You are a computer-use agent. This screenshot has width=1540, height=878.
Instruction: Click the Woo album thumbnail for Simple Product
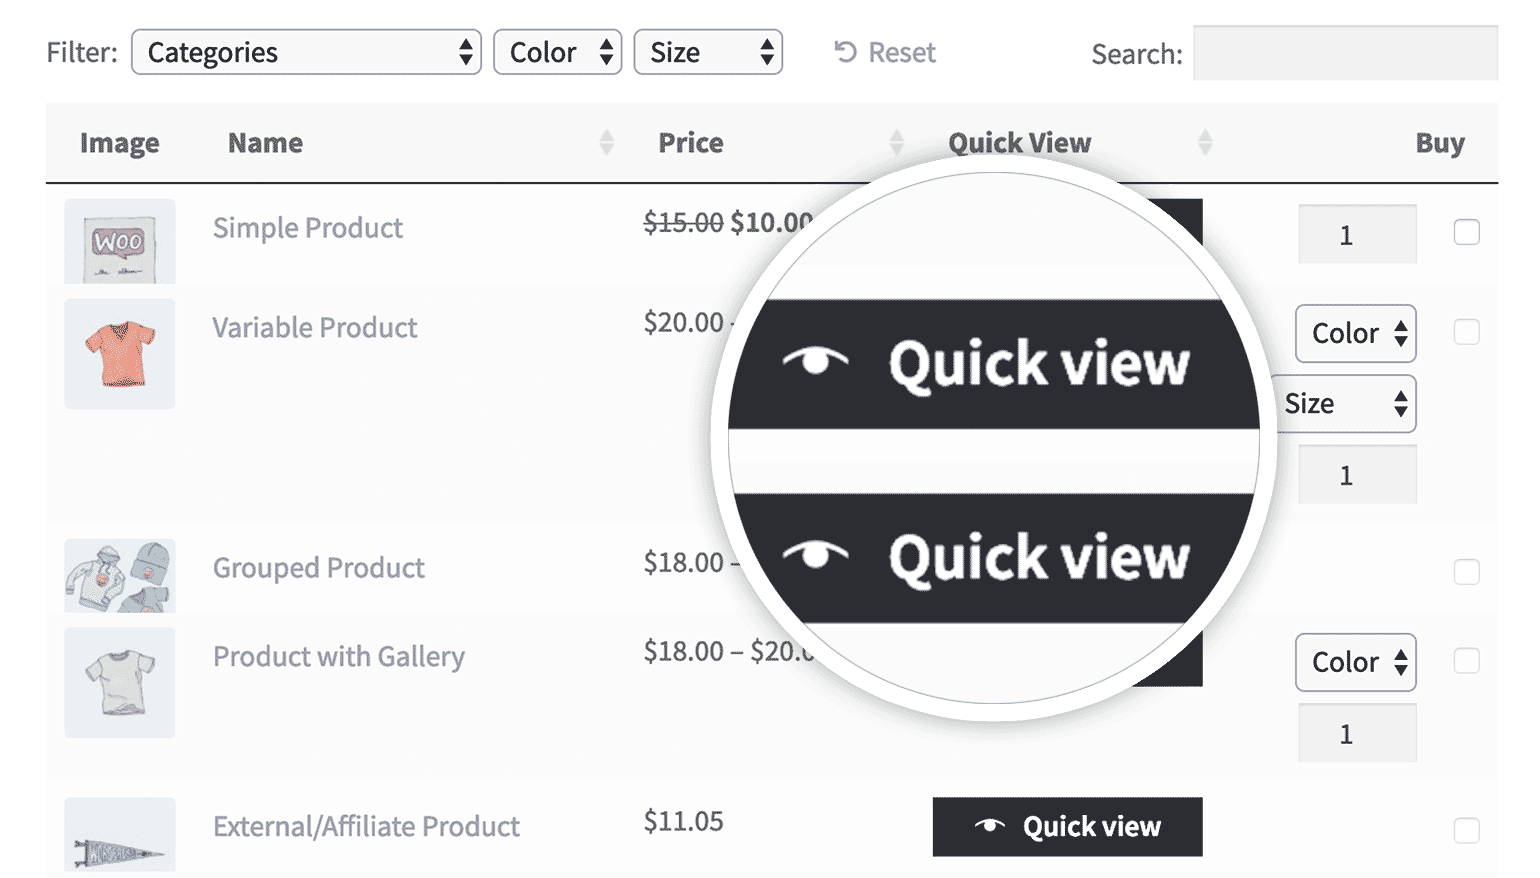pyautogui.click(x=119, y=241)
